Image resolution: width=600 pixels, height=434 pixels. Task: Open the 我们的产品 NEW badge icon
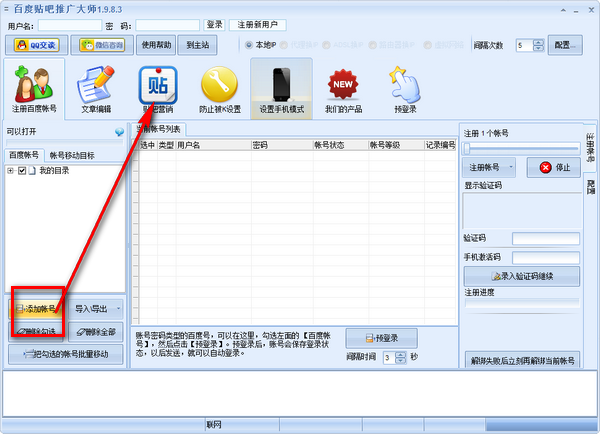(x=343, y=89)
